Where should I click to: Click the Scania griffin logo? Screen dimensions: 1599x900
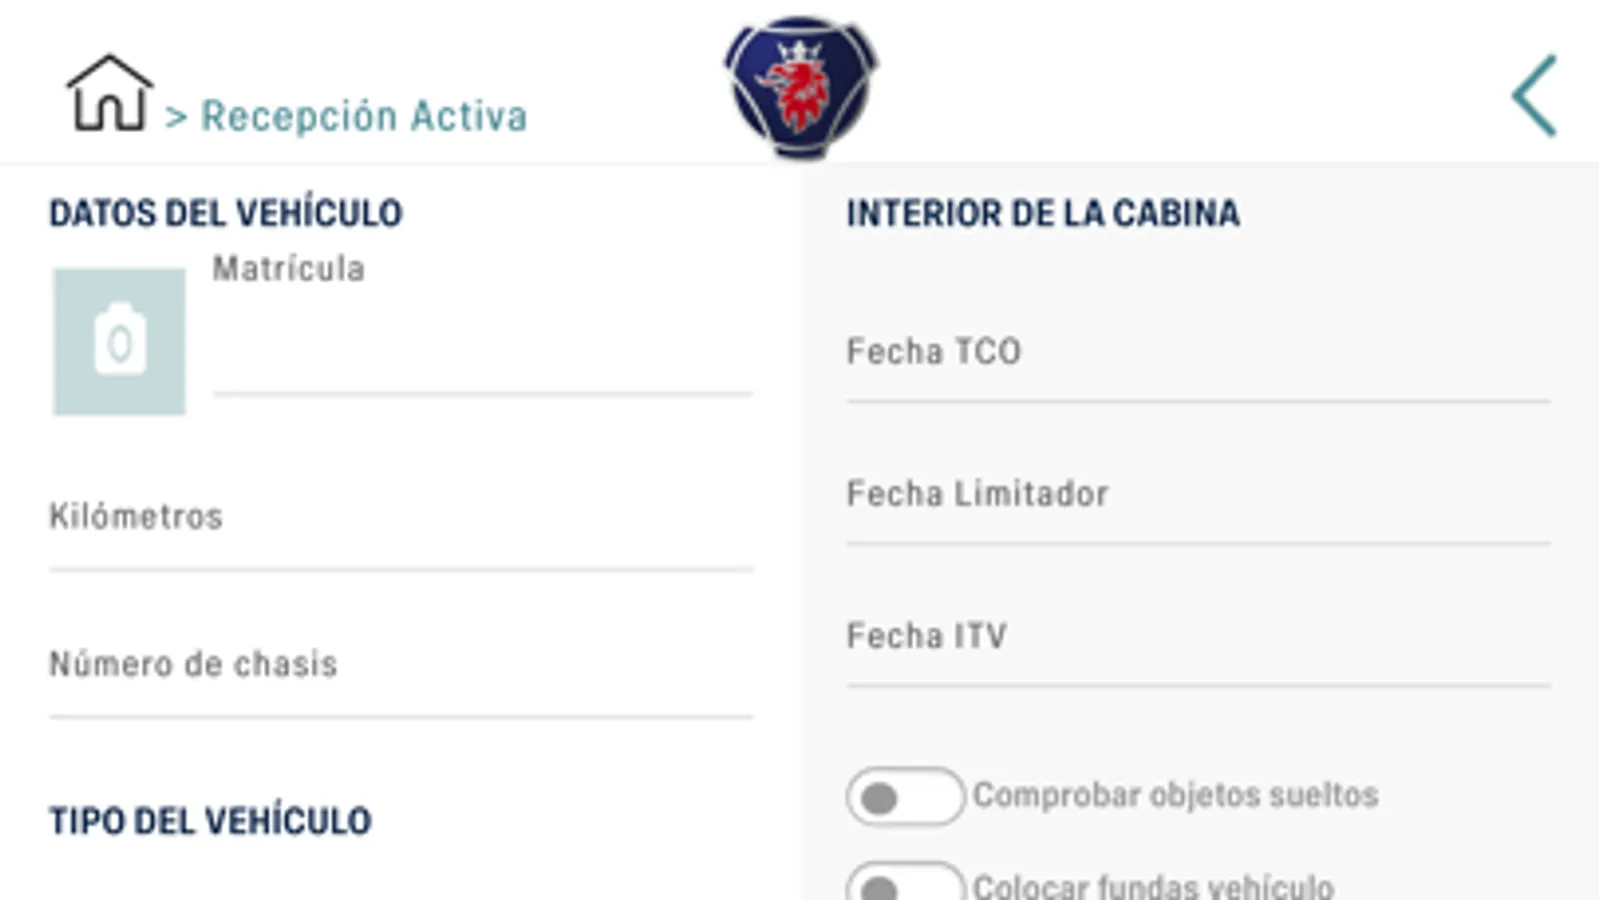pos(800,88)
